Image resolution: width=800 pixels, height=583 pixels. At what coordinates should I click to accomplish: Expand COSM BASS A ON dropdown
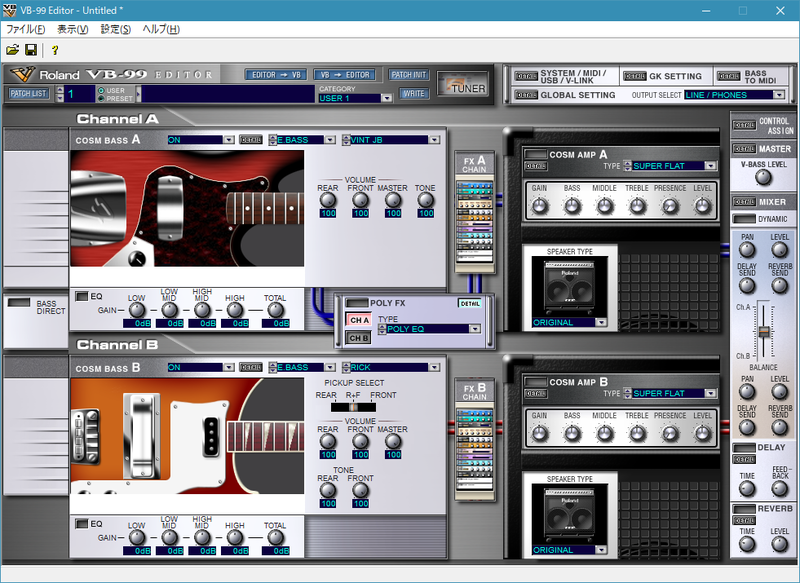point(229,140)
